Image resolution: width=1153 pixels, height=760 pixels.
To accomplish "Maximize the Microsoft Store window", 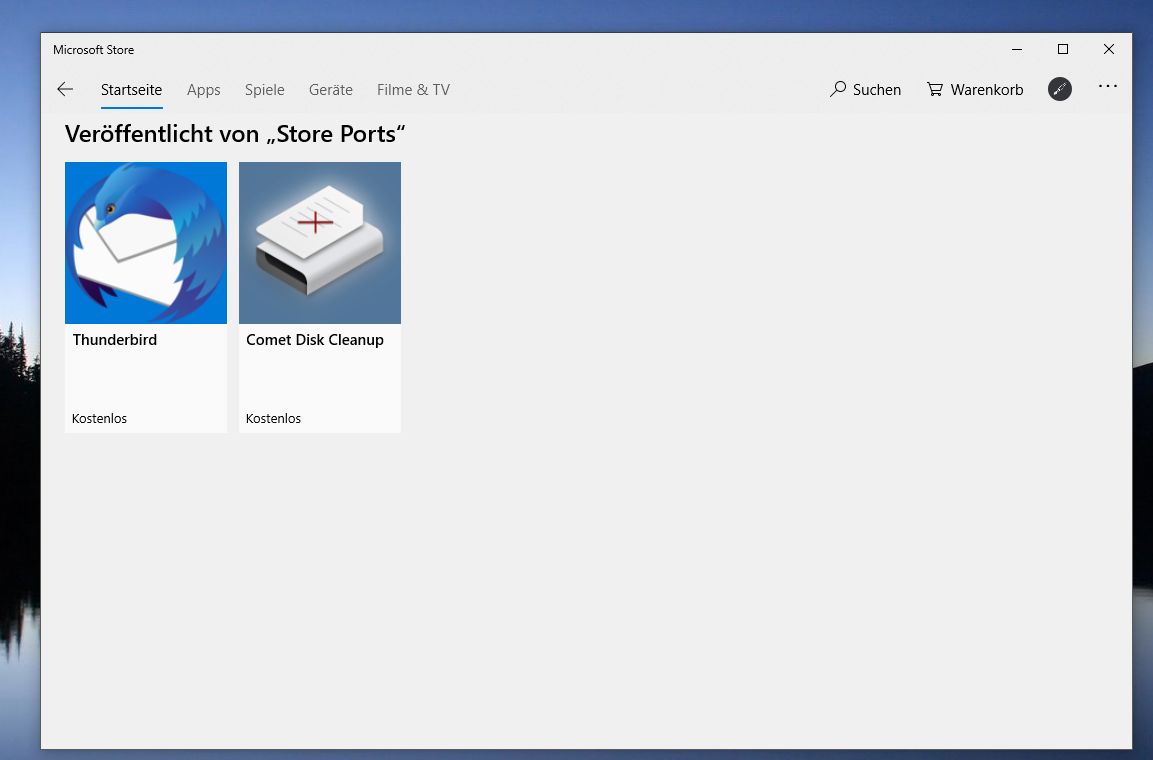I will 1063,49.
